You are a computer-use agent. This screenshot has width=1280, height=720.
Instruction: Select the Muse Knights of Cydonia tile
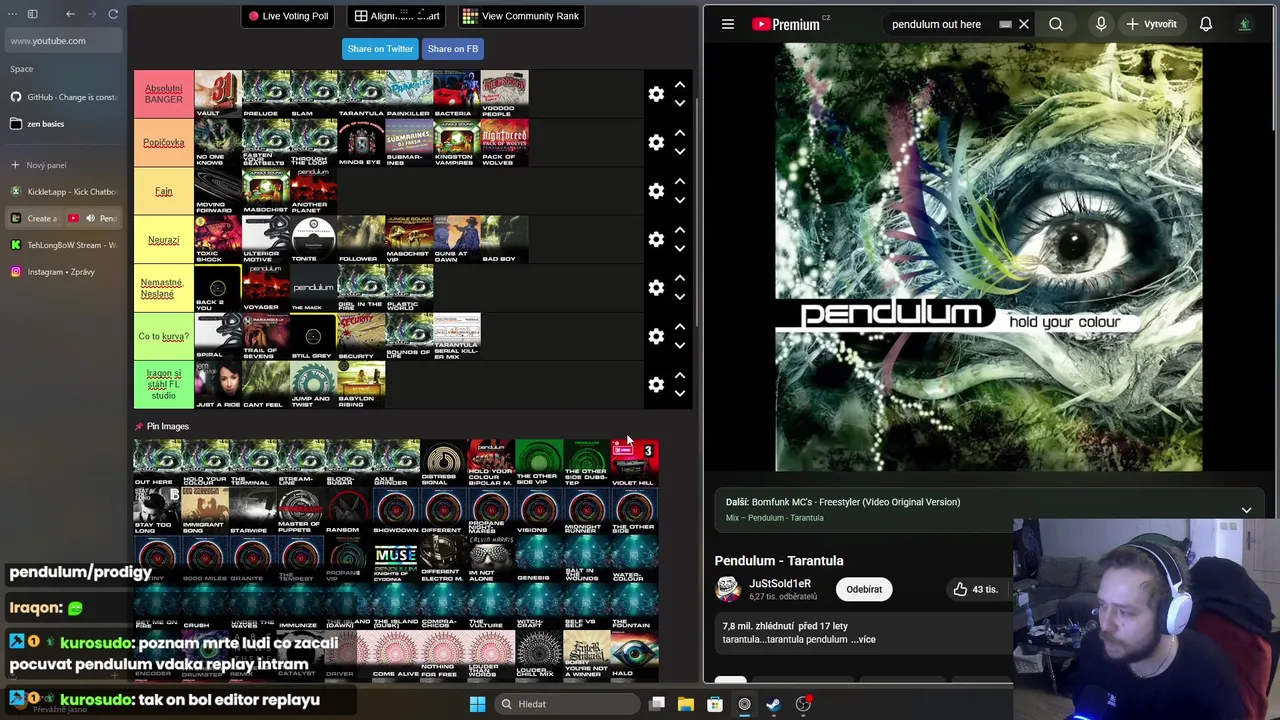point(395,560)
